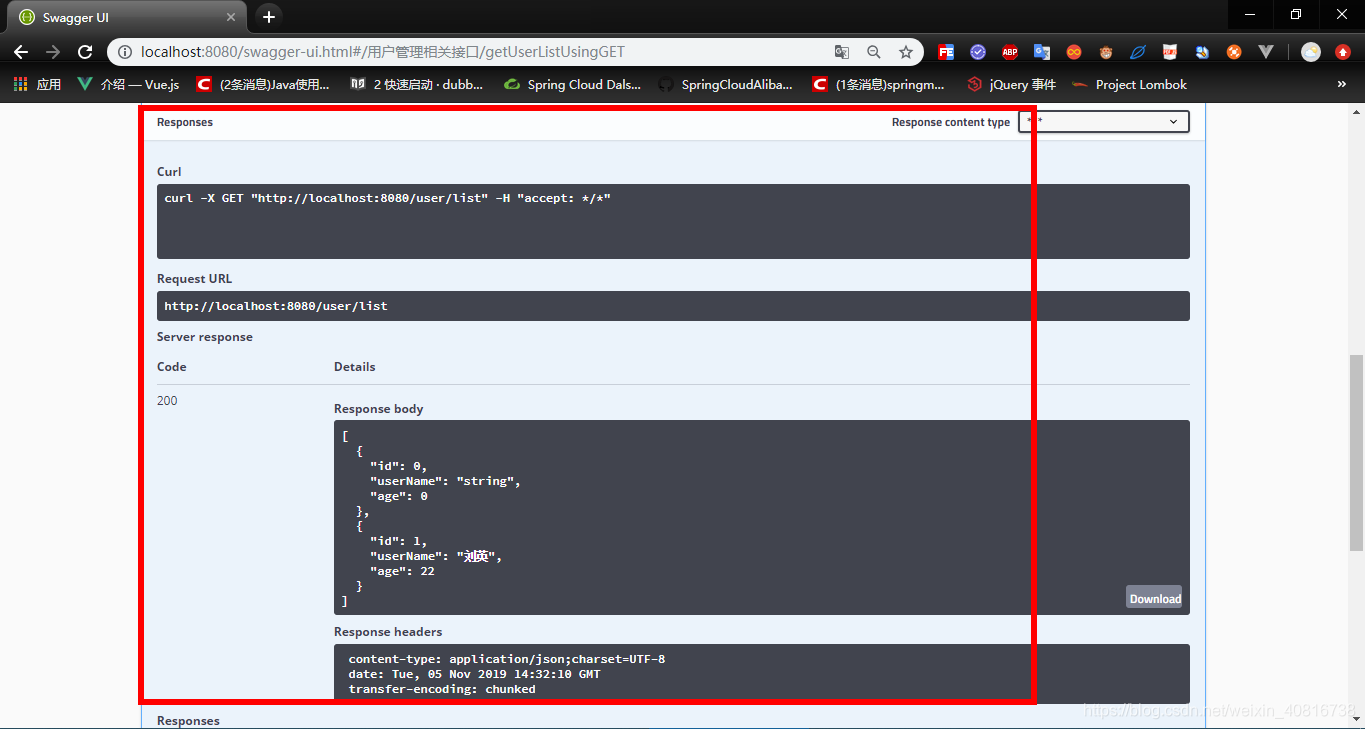This screenshot has width=1365, height=729.
Task: Open the Google Translate extension
Action: [1042, 52]
